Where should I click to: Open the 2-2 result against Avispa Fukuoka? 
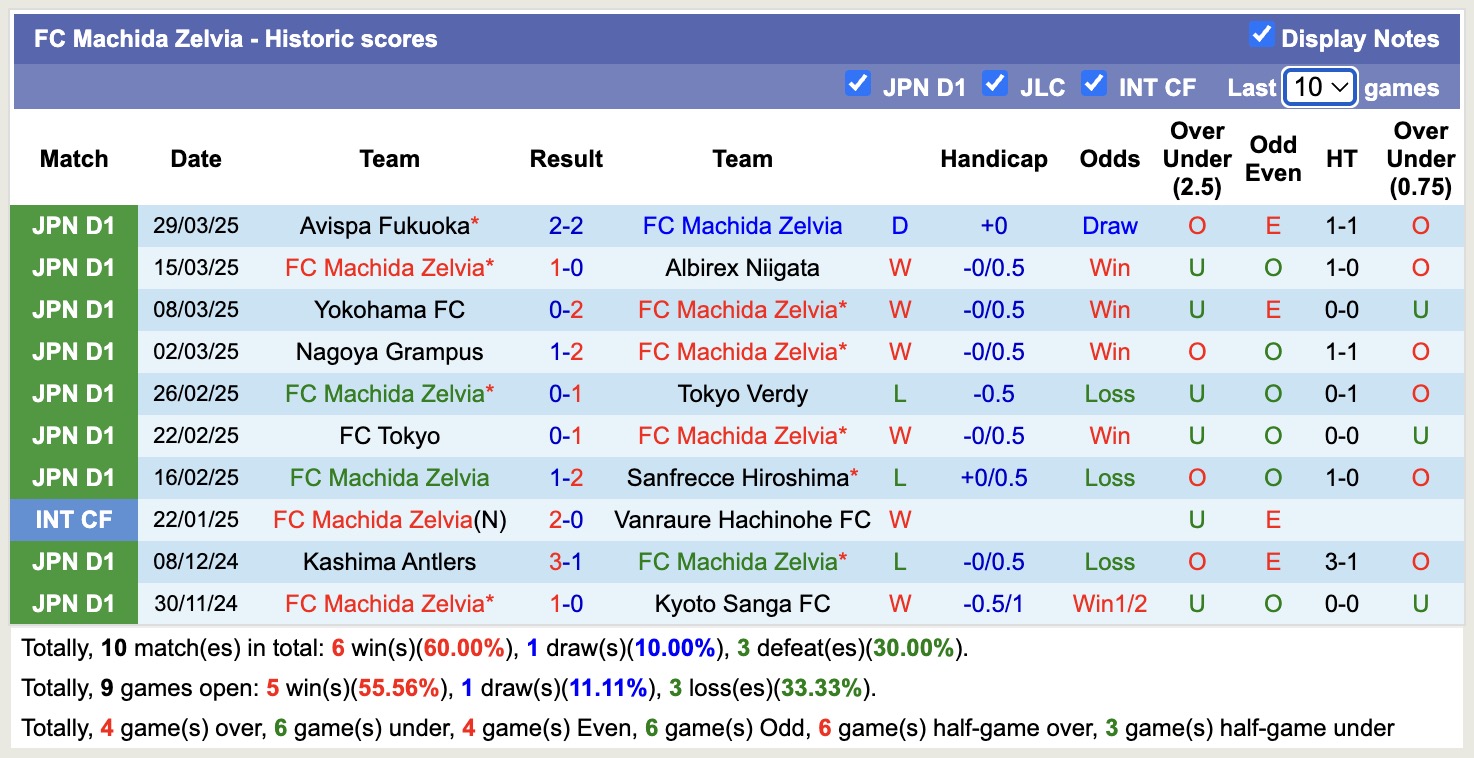pyautogui.click(x=566, y=225)
